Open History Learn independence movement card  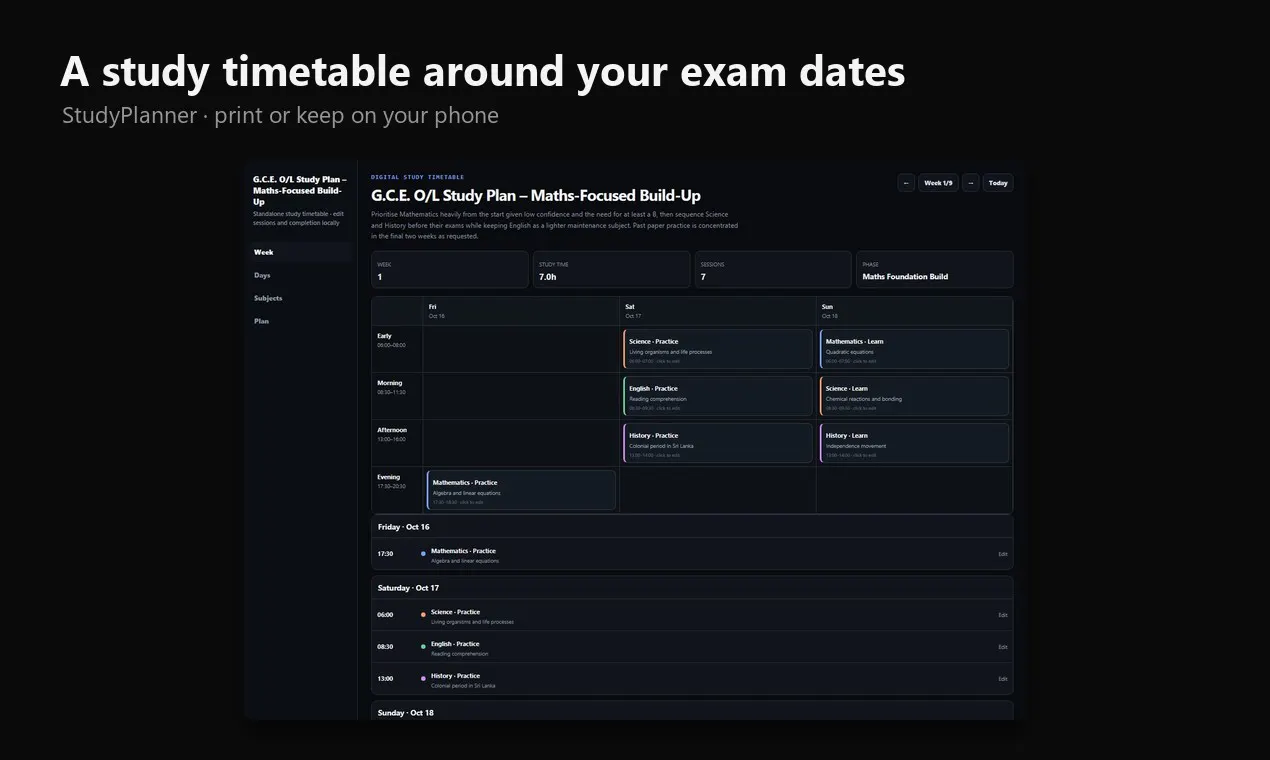915,443
